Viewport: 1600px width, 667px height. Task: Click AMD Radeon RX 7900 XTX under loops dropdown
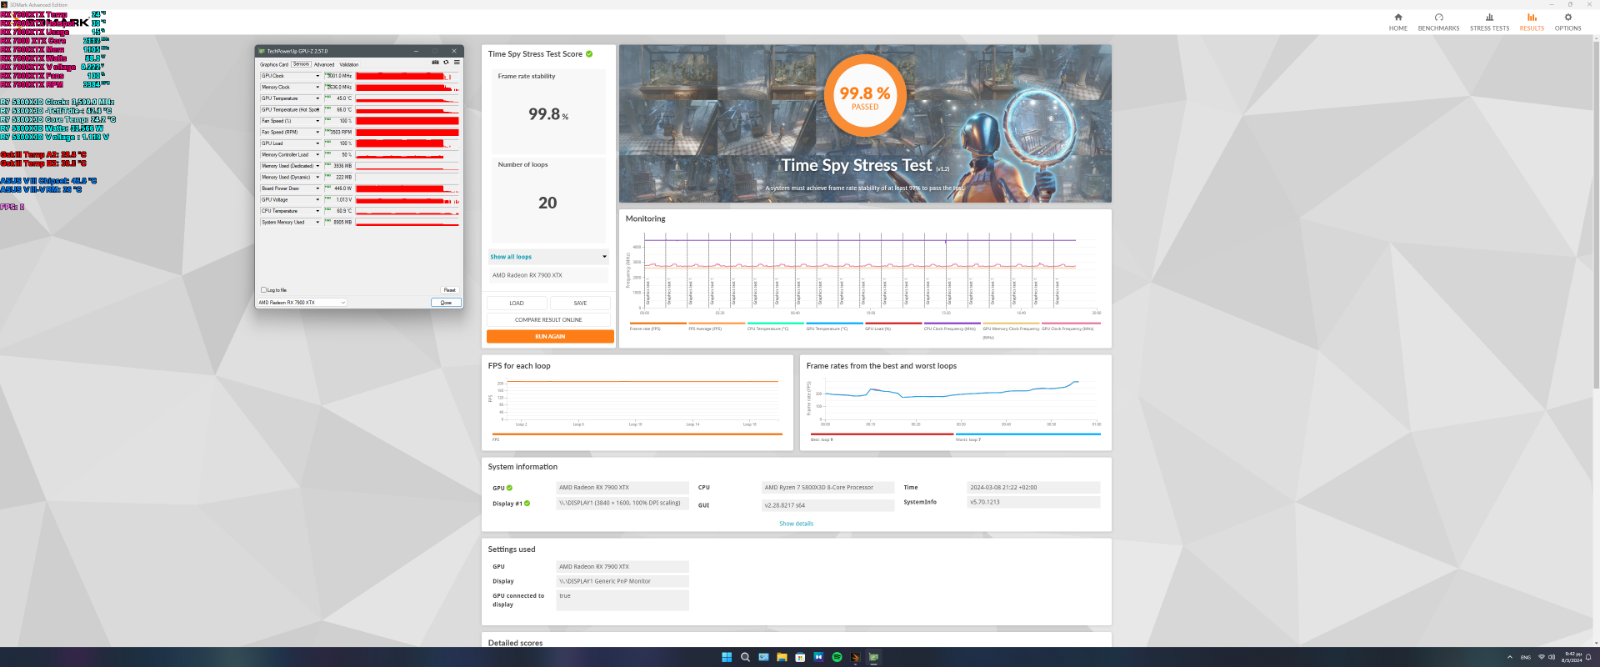click(548, 275)
